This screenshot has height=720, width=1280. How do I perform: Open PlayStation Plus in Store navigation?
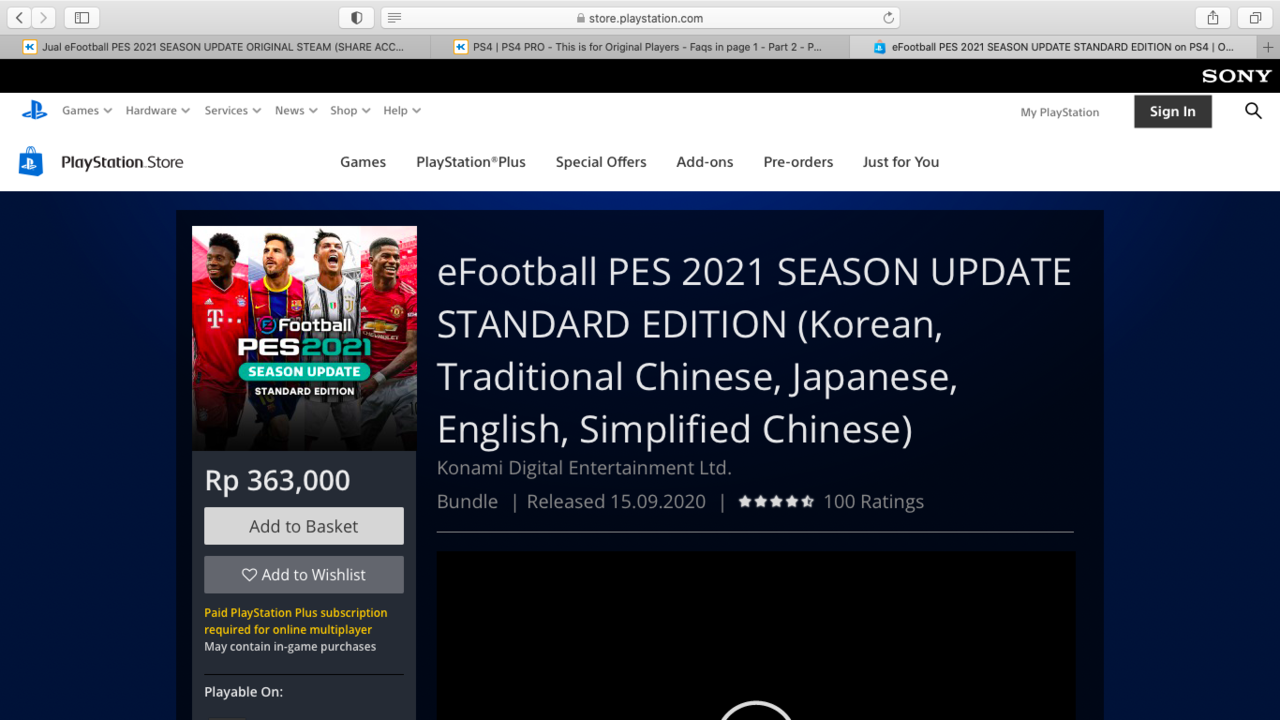point(471,162)
